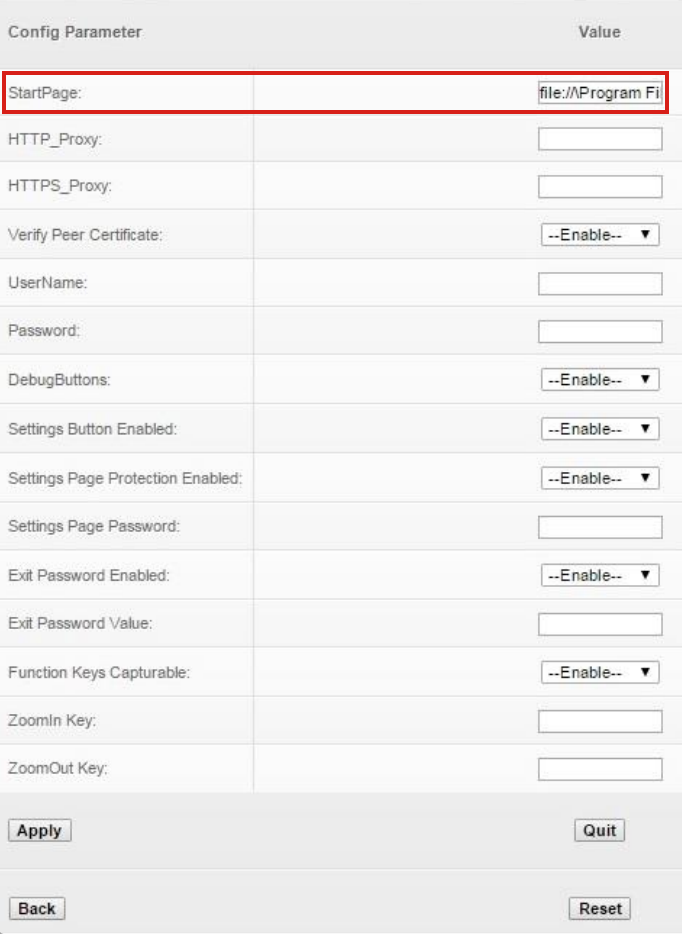Click the StartPage input field
The height and width of the screenshot is (934, 682).
(x=599, y=93)
